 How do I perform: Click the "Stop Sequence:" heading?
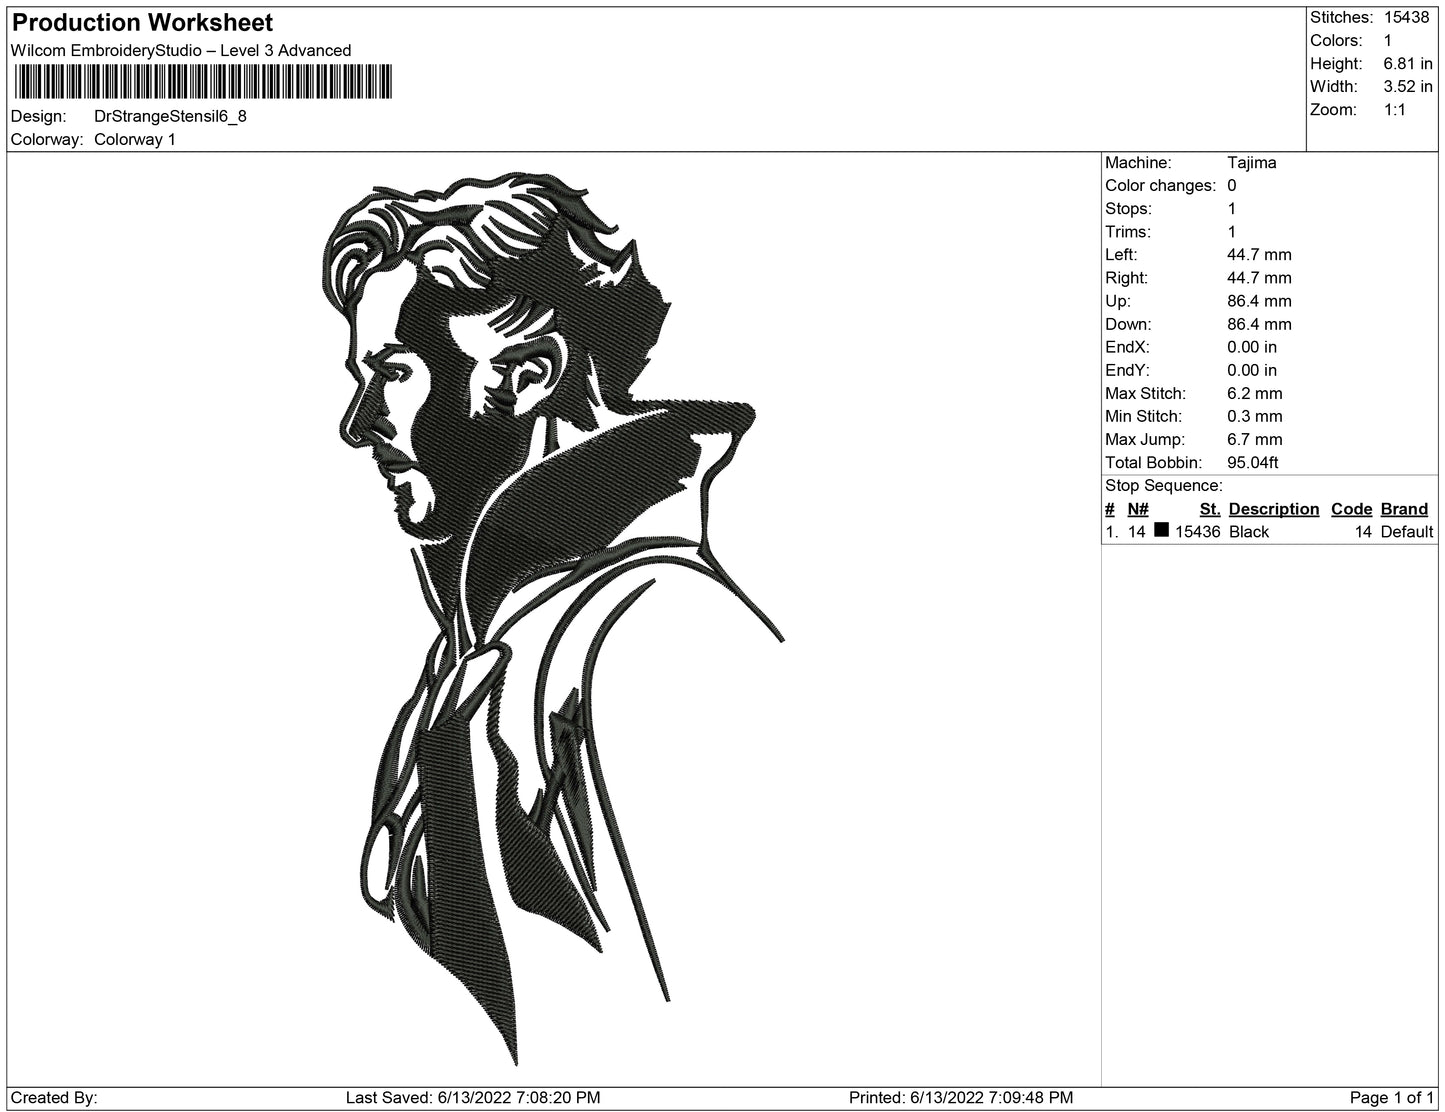pos(1164,486)
